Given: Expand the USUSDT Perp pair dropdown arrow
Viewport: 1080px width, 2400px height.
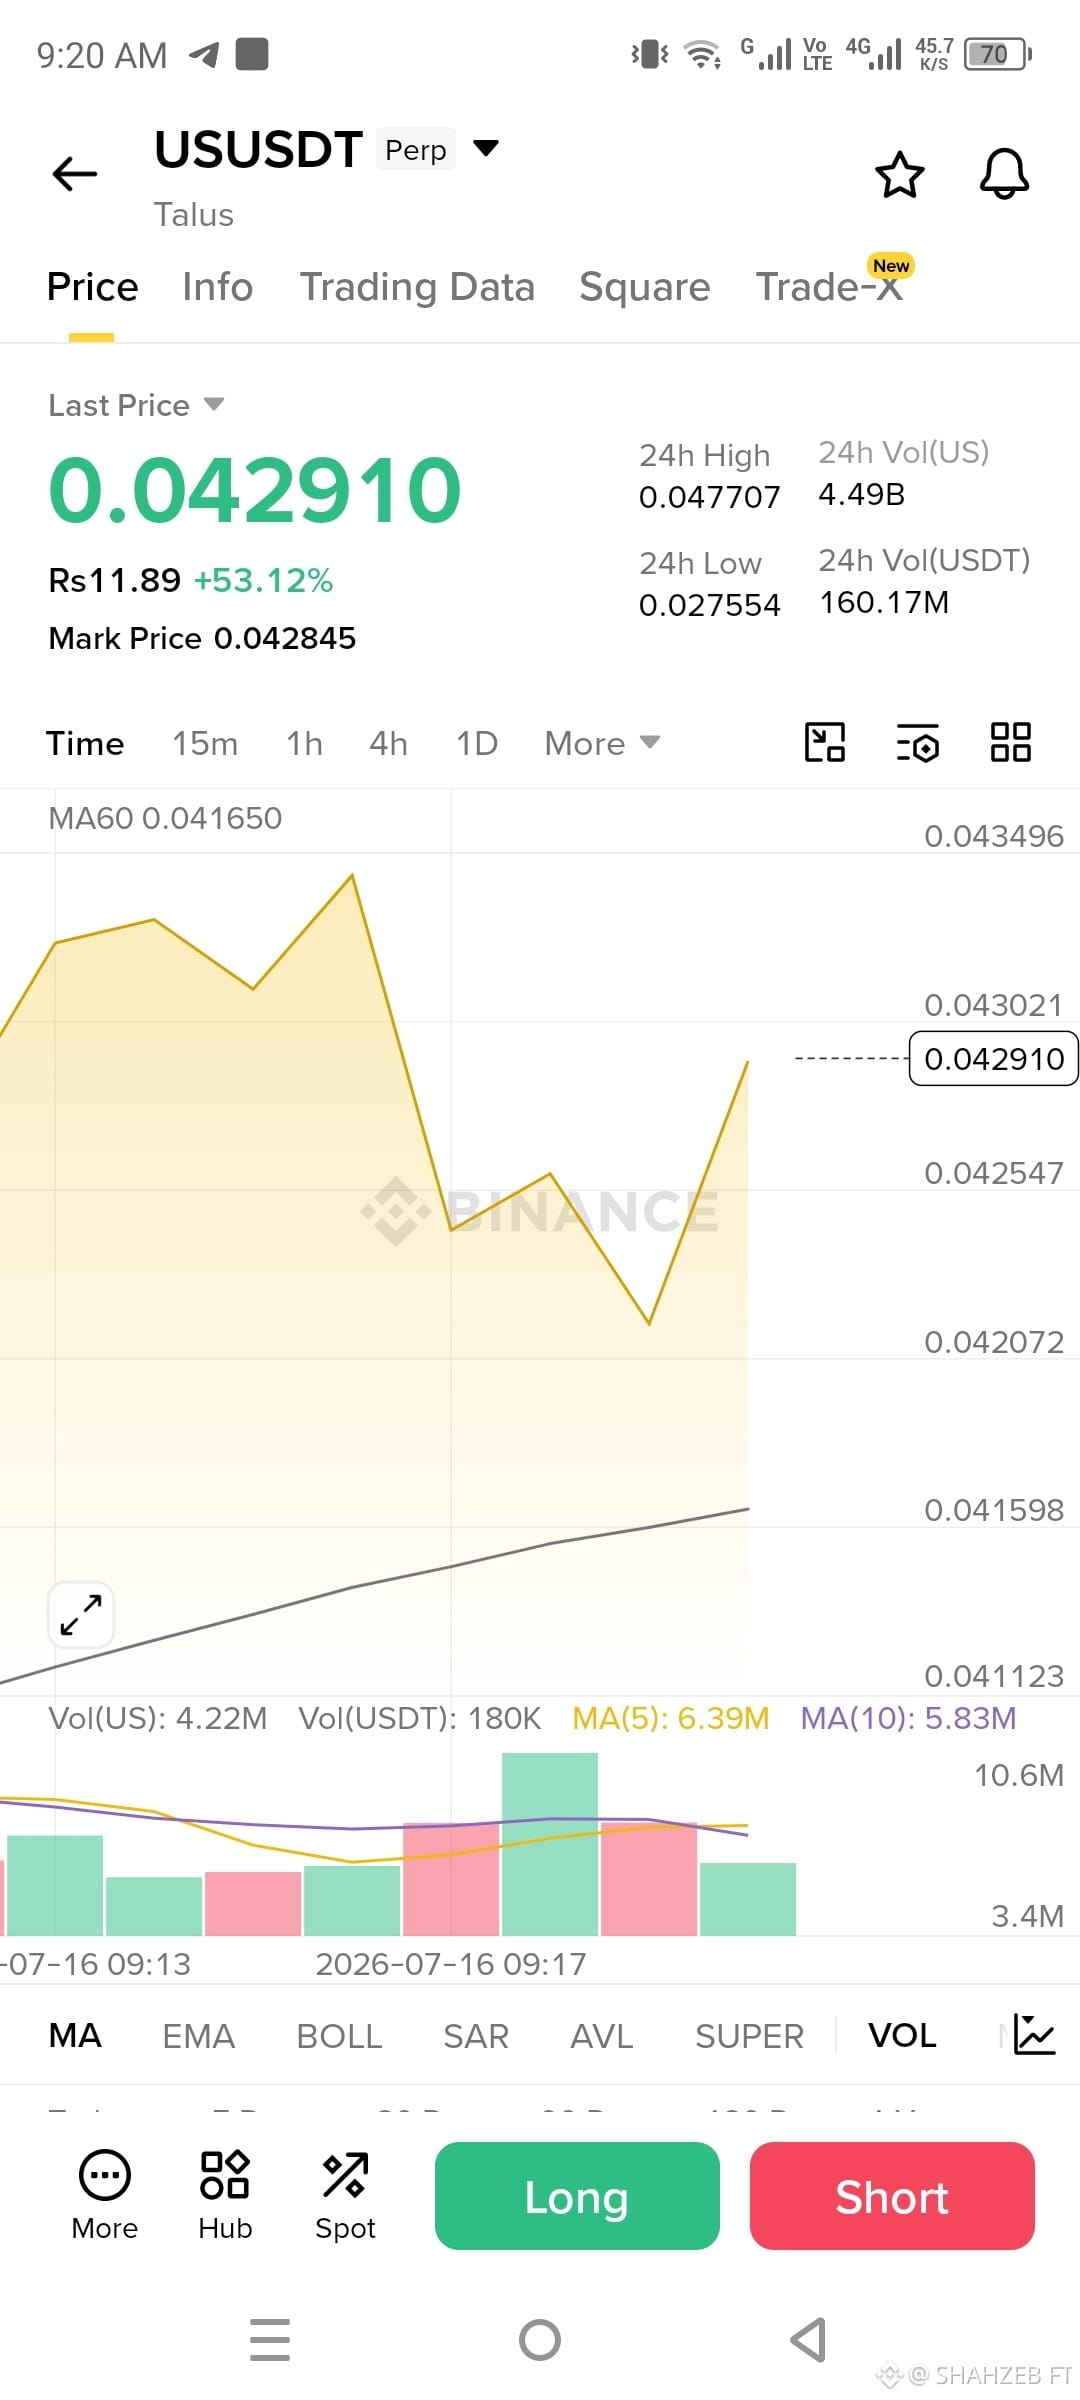Looking at the screenshot, I should pos(486,149).
